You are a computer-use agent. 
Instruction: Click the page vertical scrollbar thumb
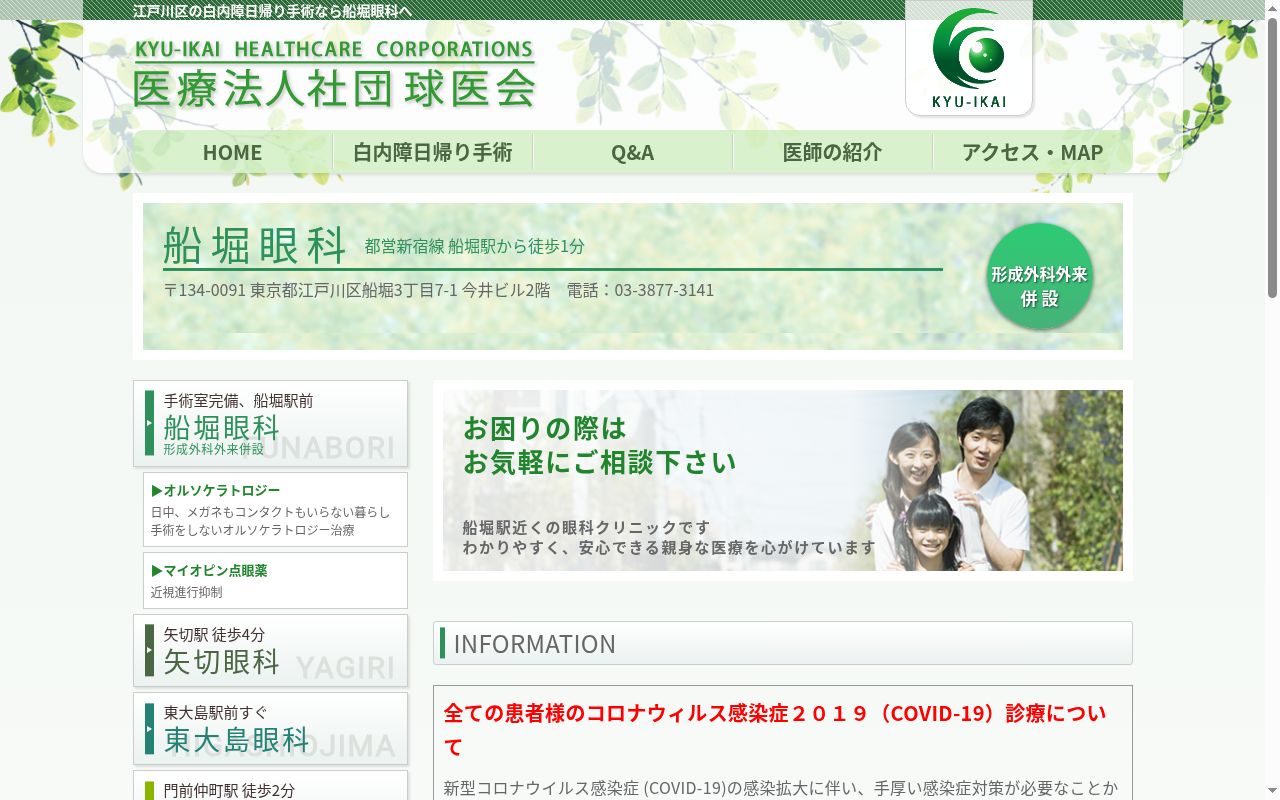(1272, 157)
